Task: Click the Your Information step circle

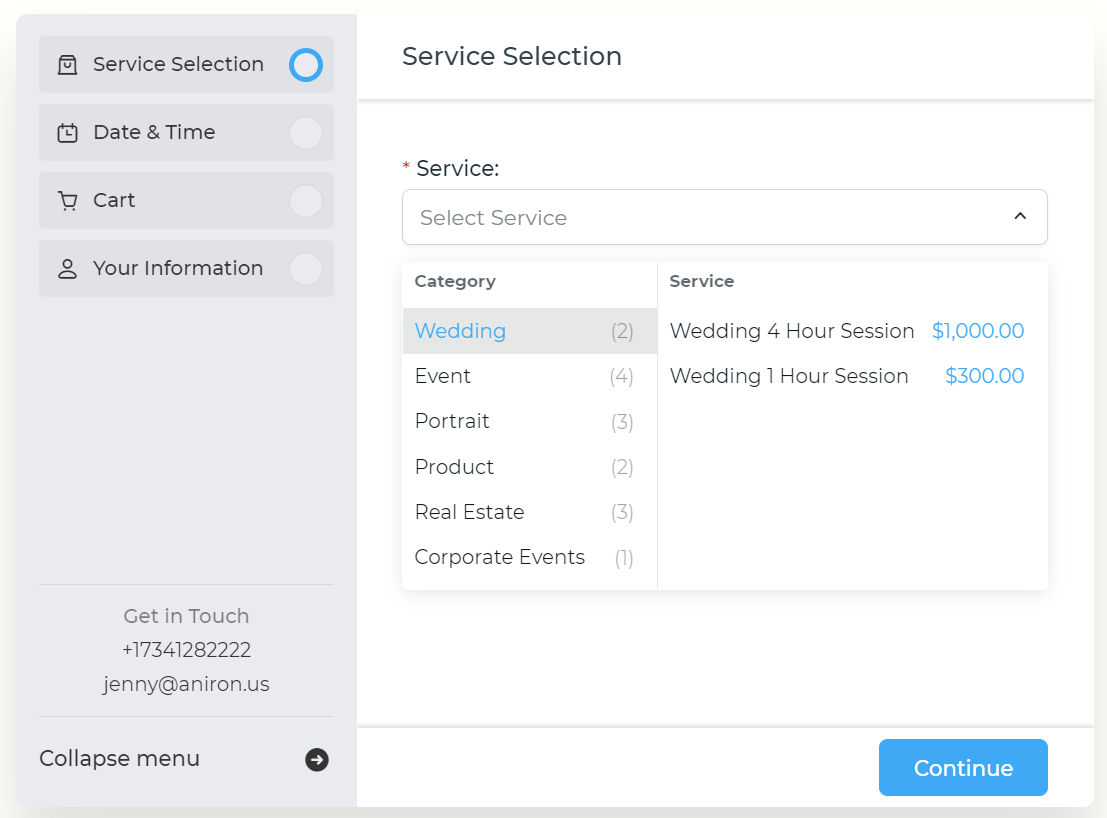Action: [306, 269]
